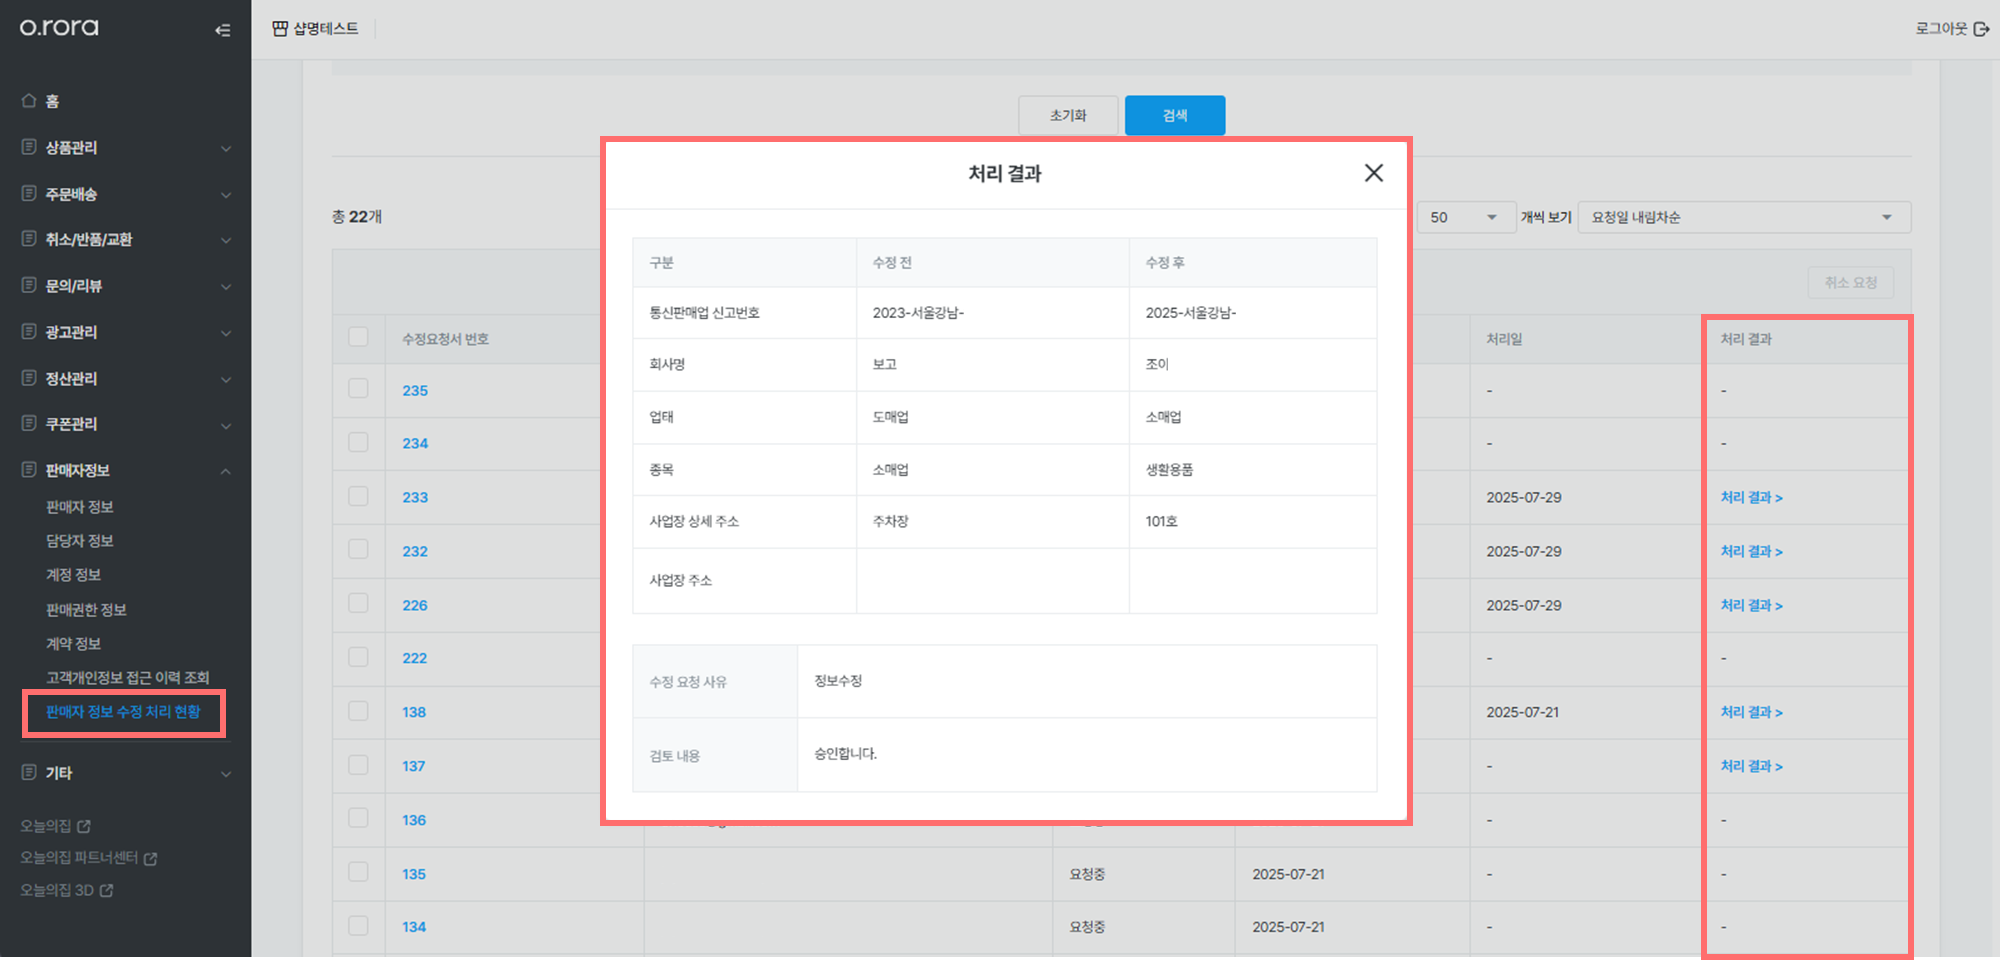Click the 취소 요청 button

click(x=1851, y=283)
